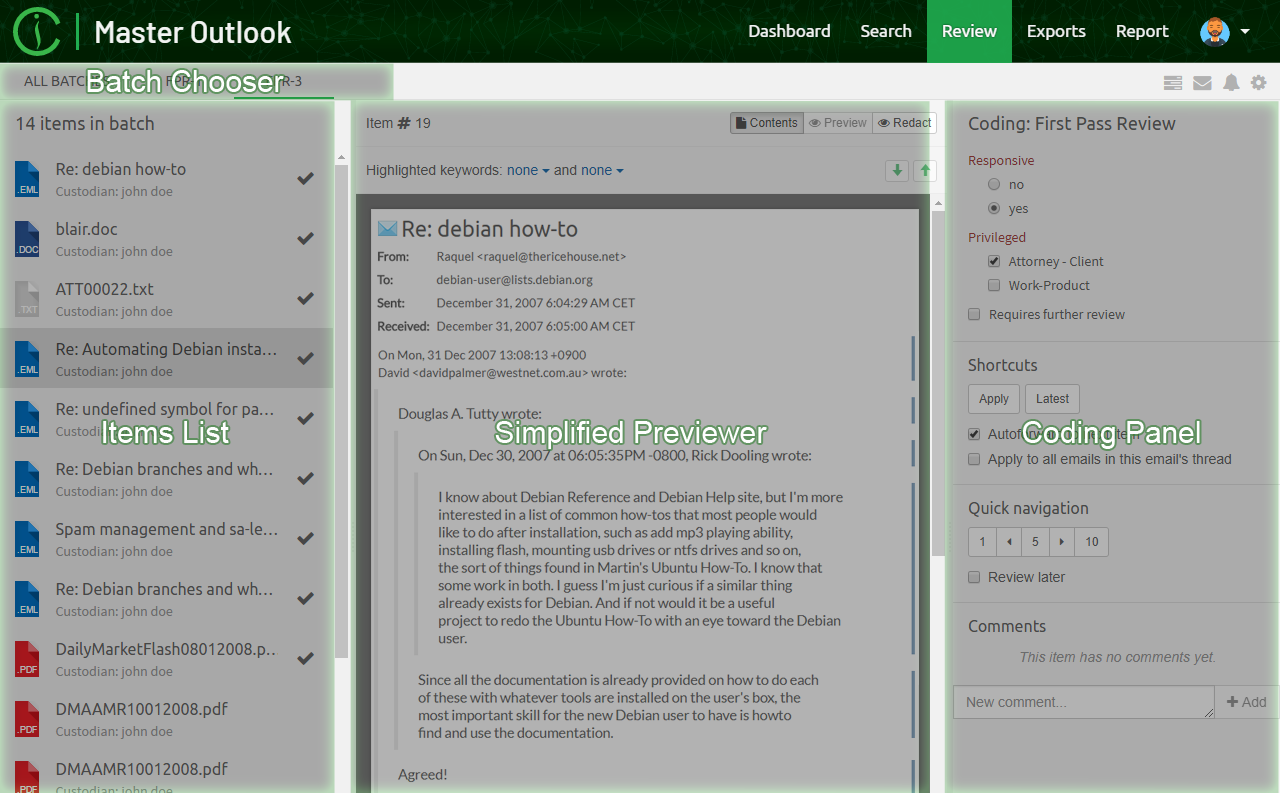Viewport: 1280px width, 793px height.
Task: Uncheck the Attorney - Client checkbox
Action: pyautogui.click(x=994, y=262)
